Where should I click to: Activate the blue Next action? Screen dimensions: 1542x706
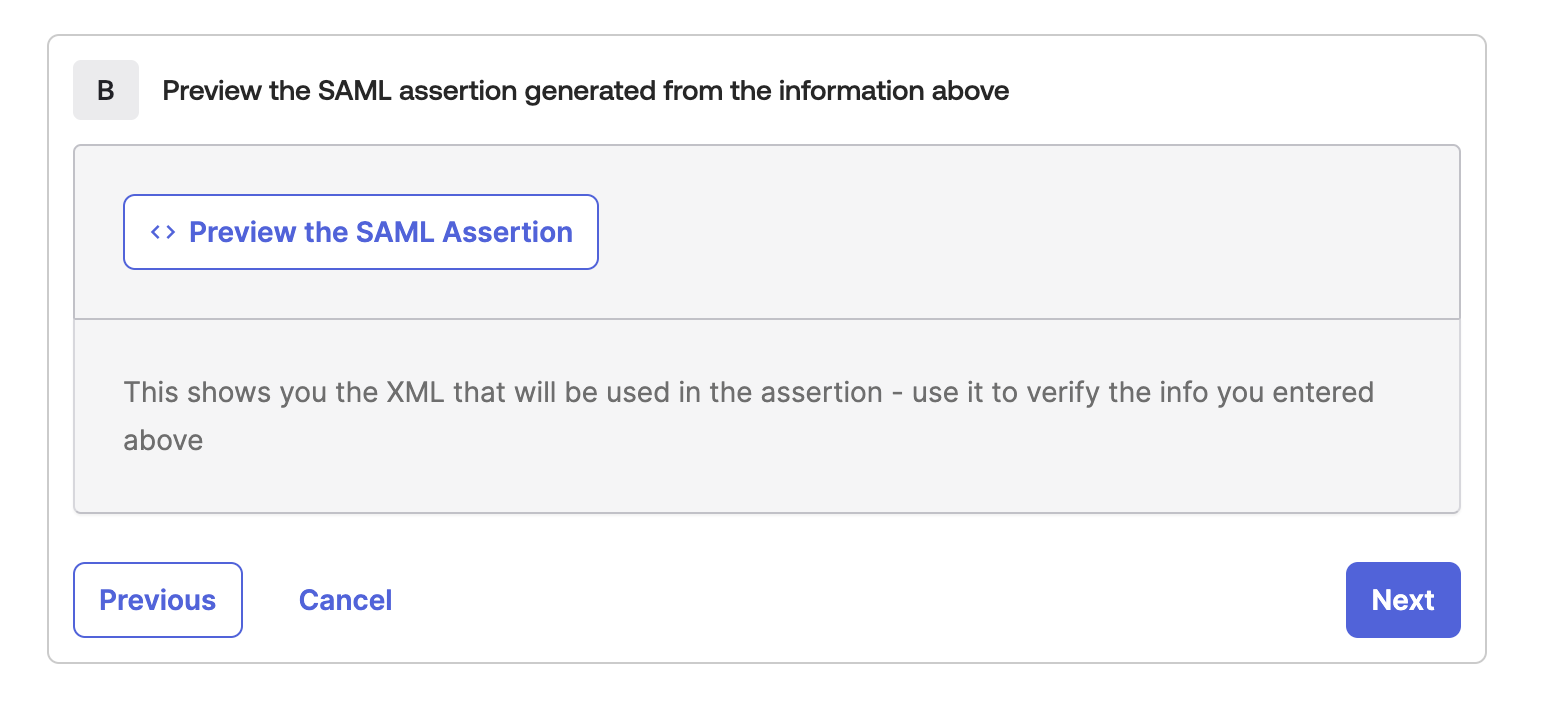(1403, 599)
